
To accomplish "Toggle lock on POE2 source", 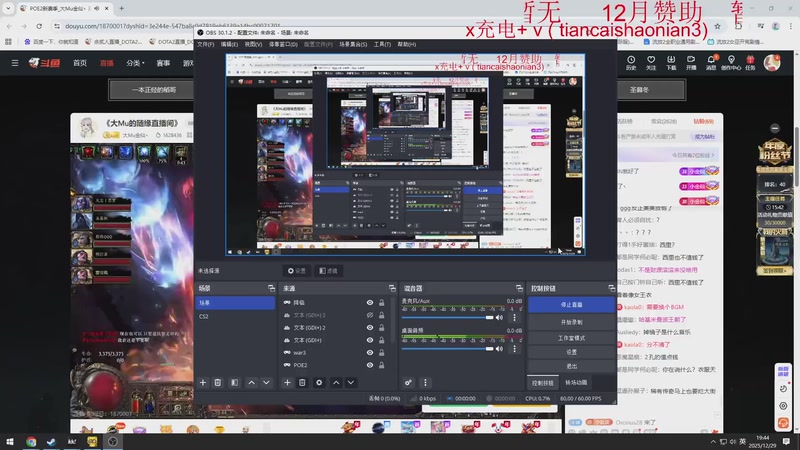I will [x=381, y=365].
